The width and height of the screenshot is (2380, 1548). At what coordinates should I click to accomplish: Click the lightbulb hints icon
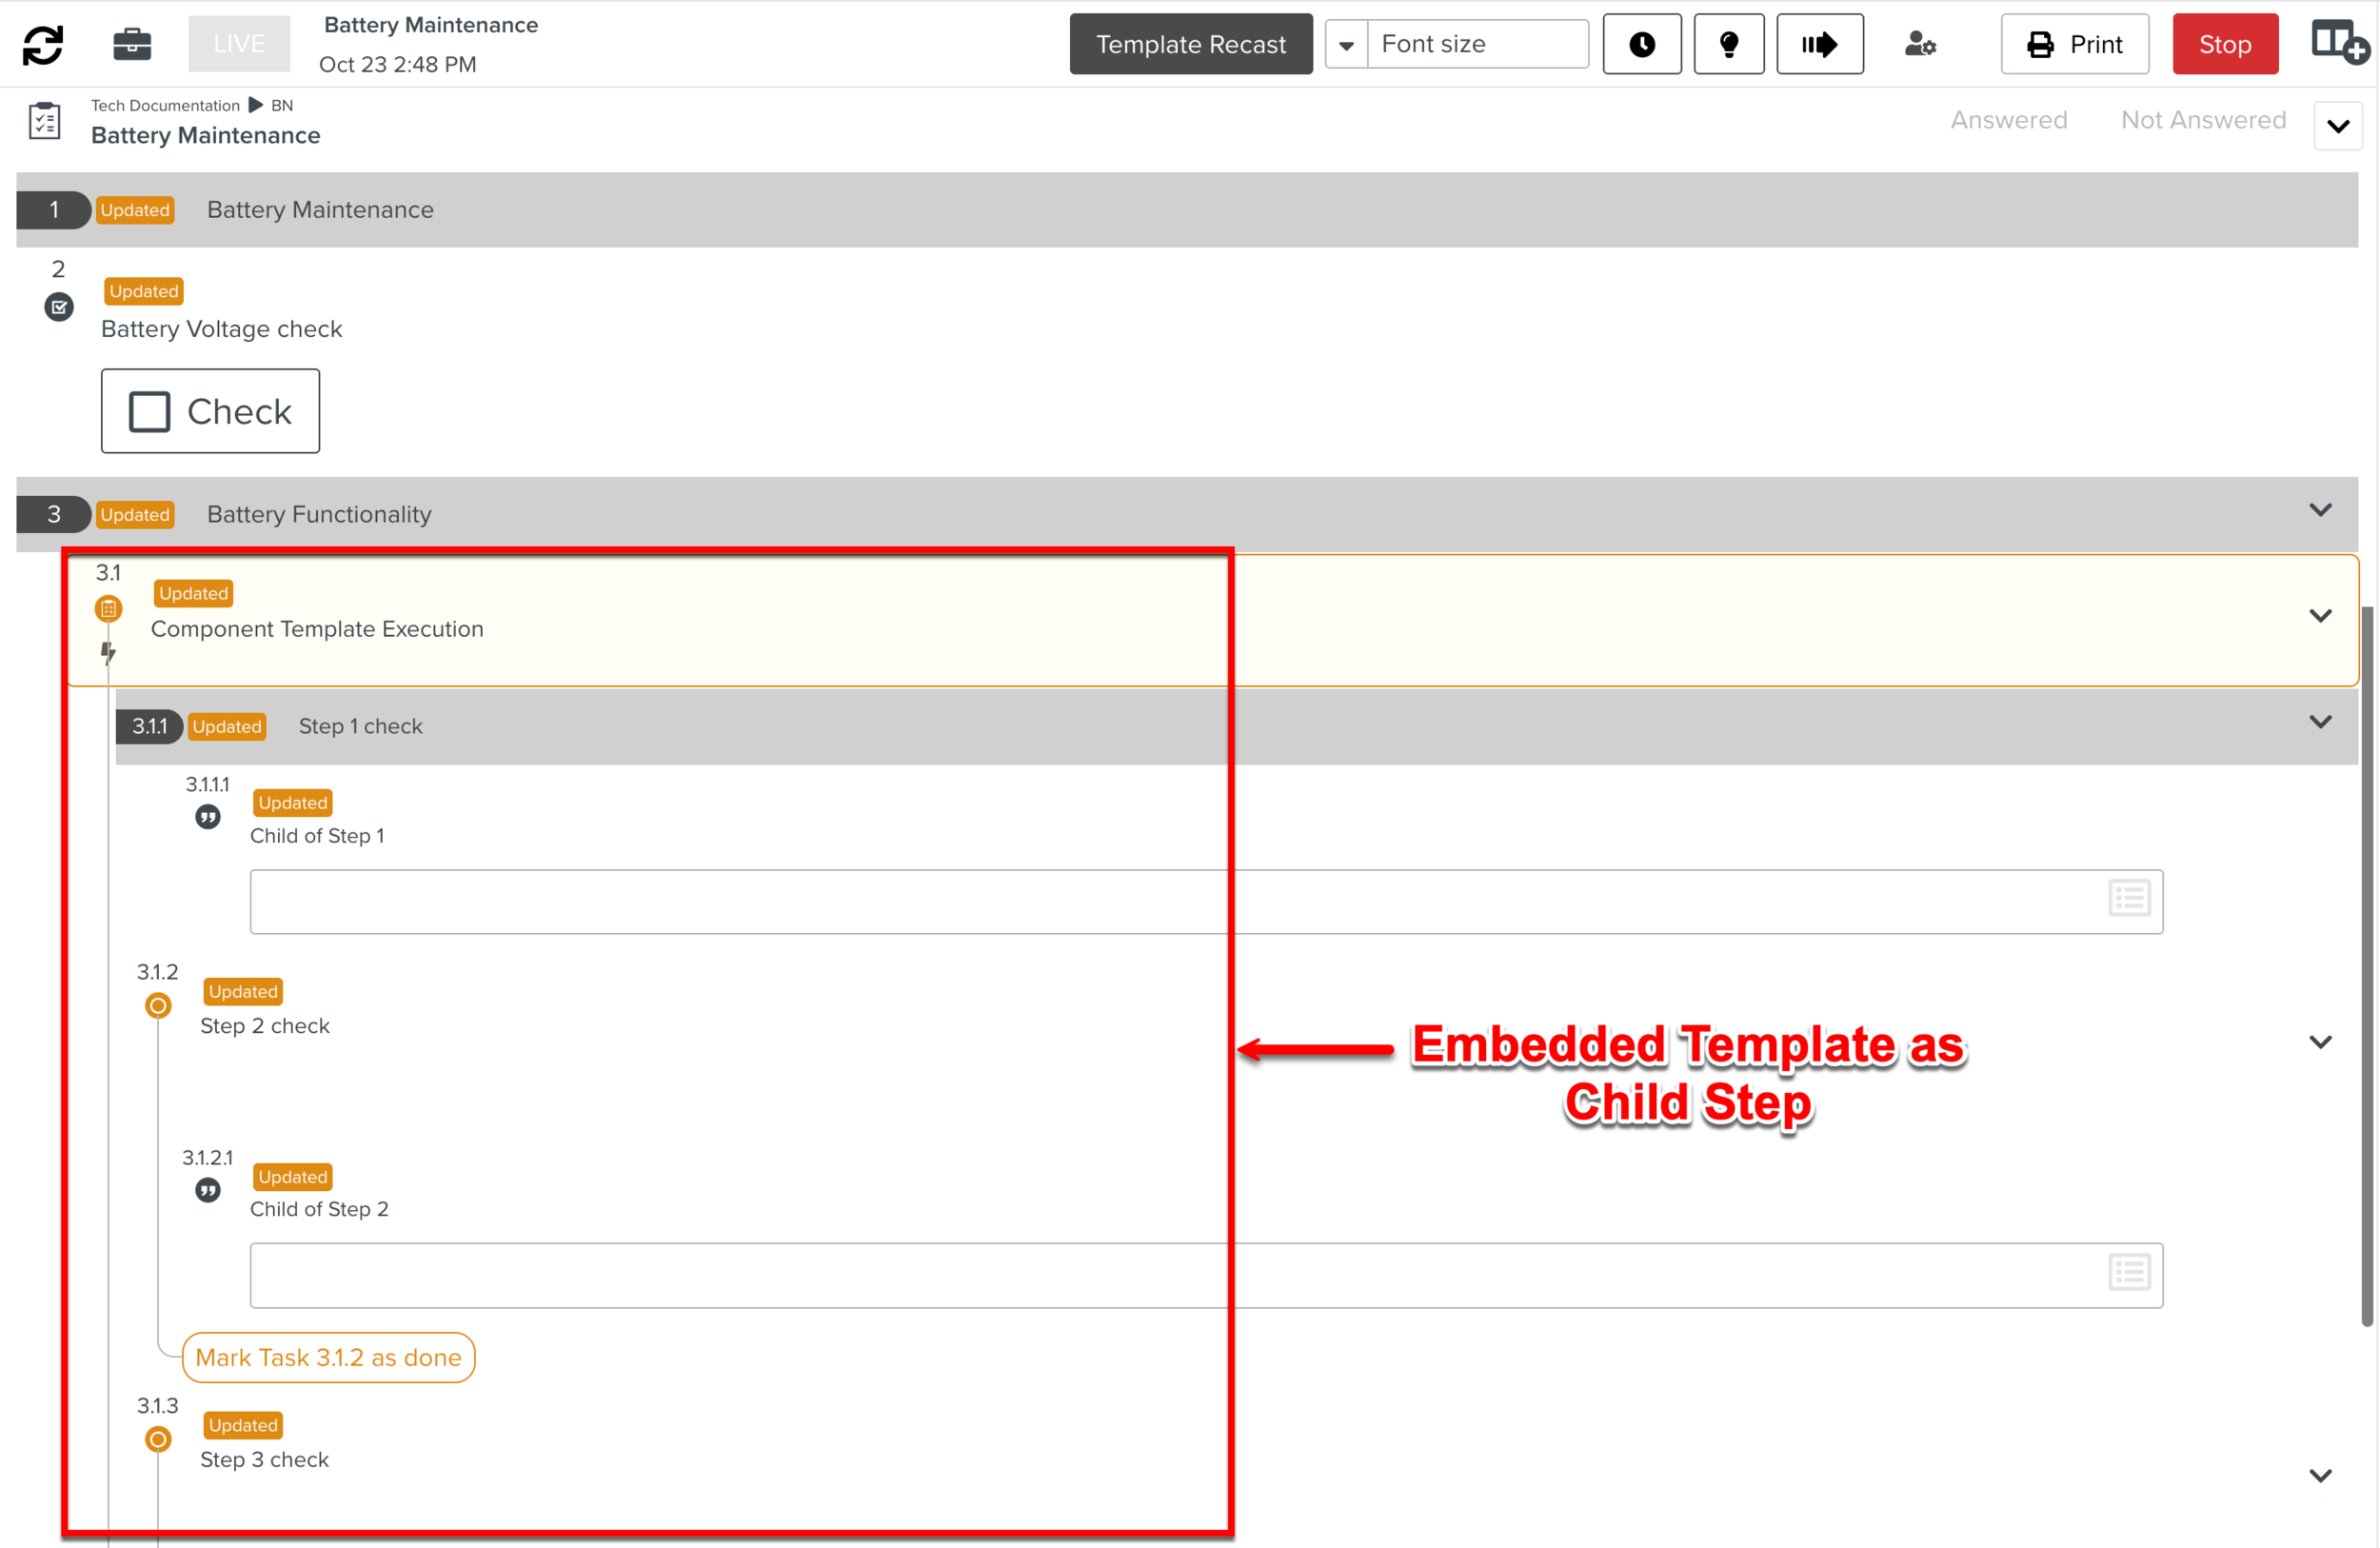click(1728, 44)
